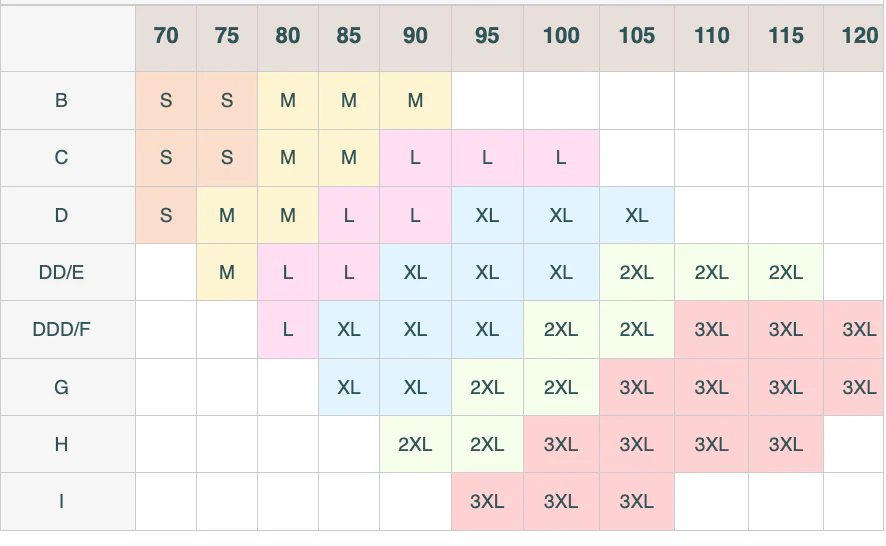Screen dimensions: 886x546
Task: Click the M cell for B cup, 90
Action: click(x=415, y=100)
